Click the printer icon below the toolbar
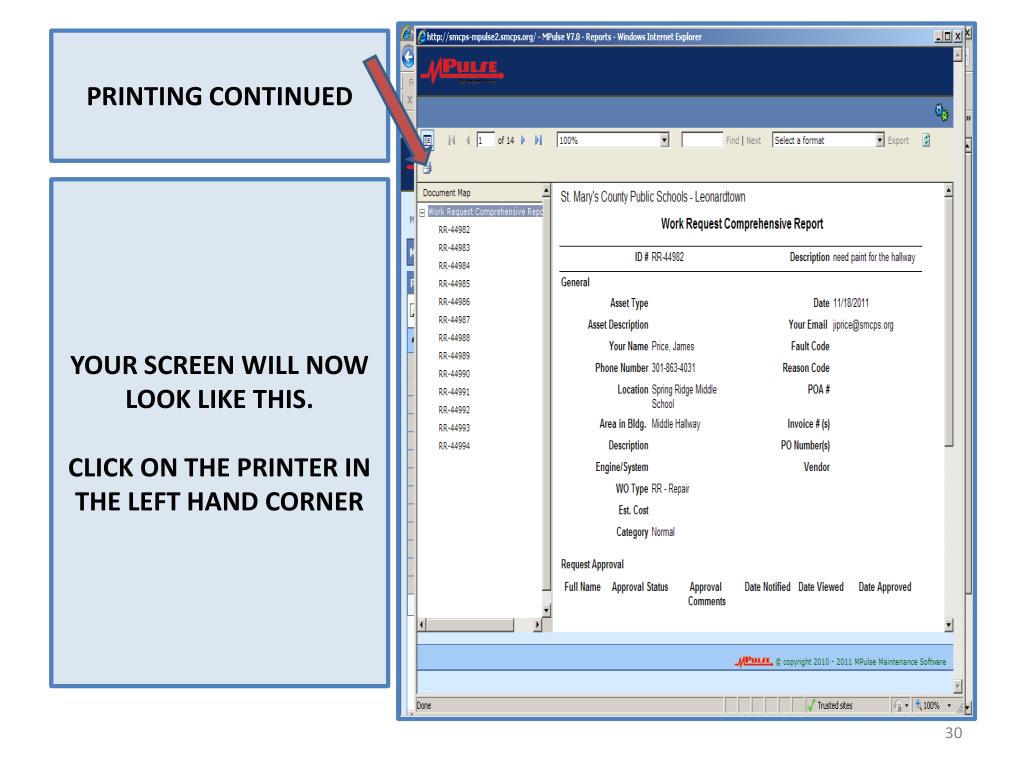 pos(426,168)
